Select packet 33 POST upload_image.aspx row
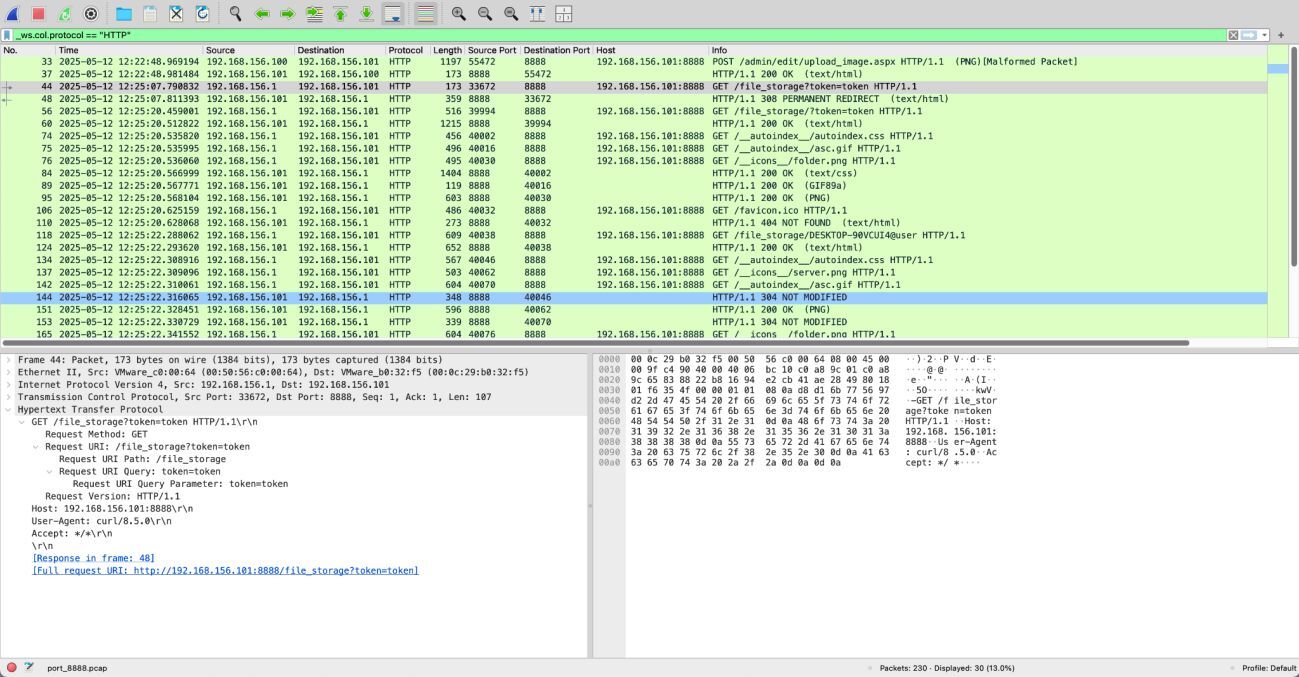The height and width of the screenshot is (677, 1299). click(x=633, y=62)
